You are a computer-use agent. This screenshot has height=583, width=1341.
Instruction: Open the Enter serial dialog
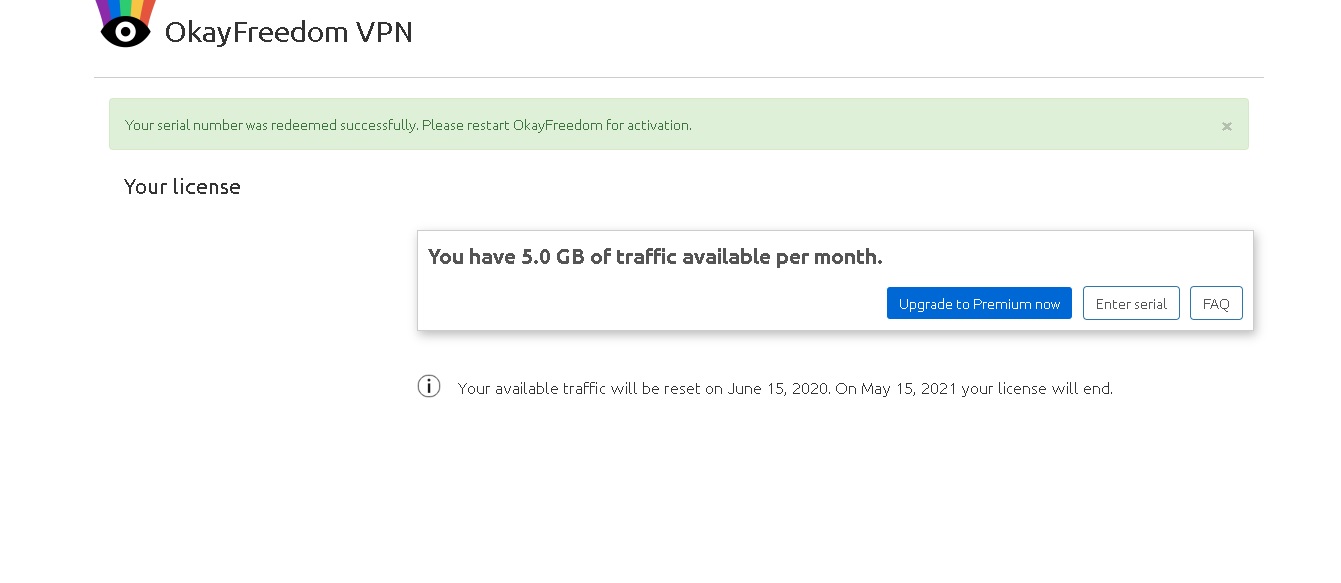tap(1131, 304)
